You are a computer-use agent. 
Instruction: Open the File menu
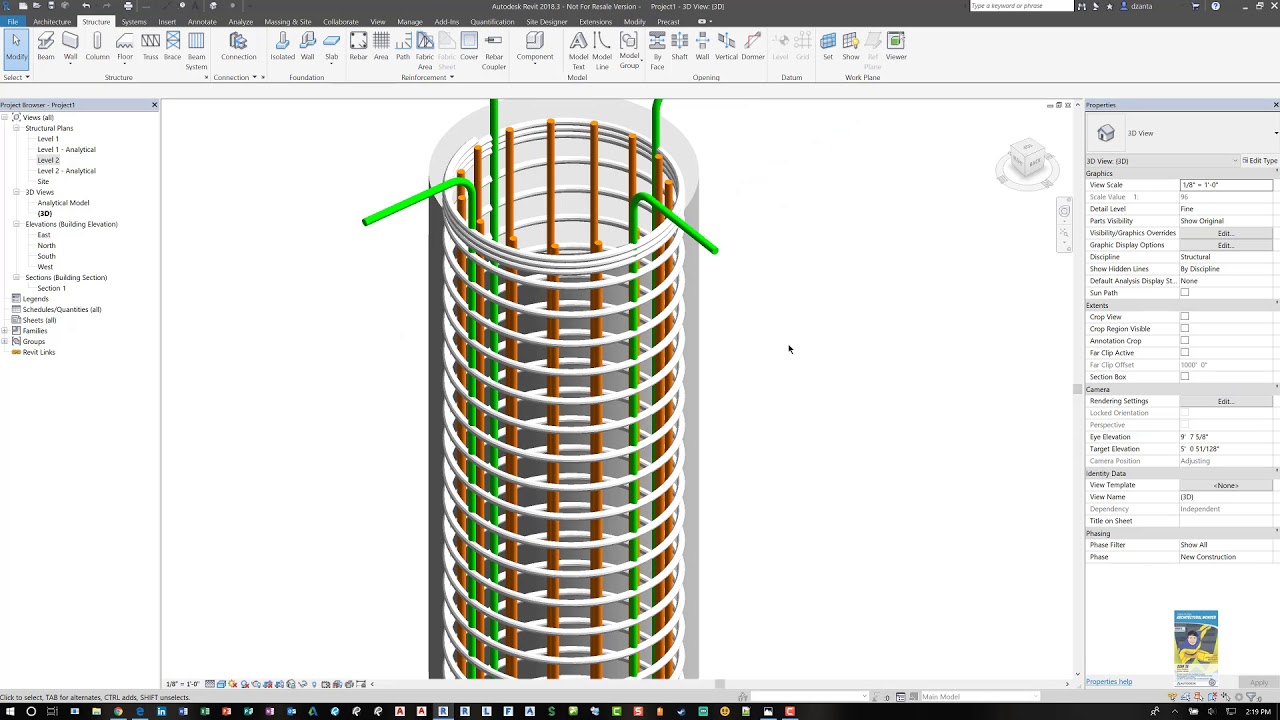click(12, 21)
